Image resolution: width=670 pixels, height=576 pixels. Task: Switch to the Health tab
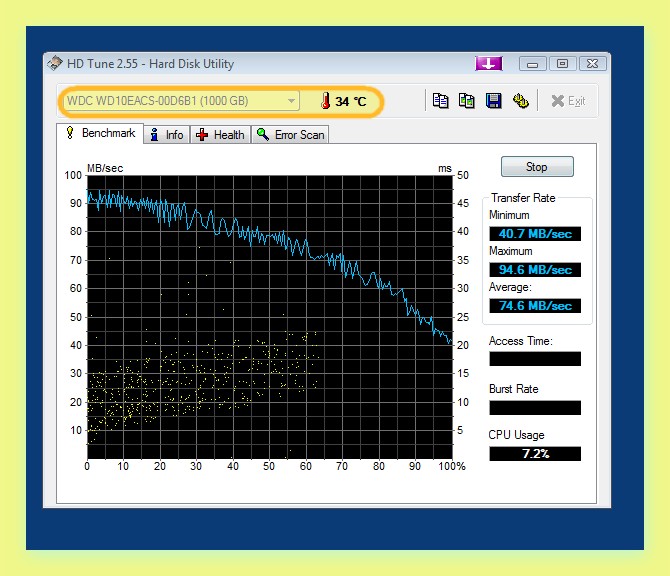[x=220, y=135]
